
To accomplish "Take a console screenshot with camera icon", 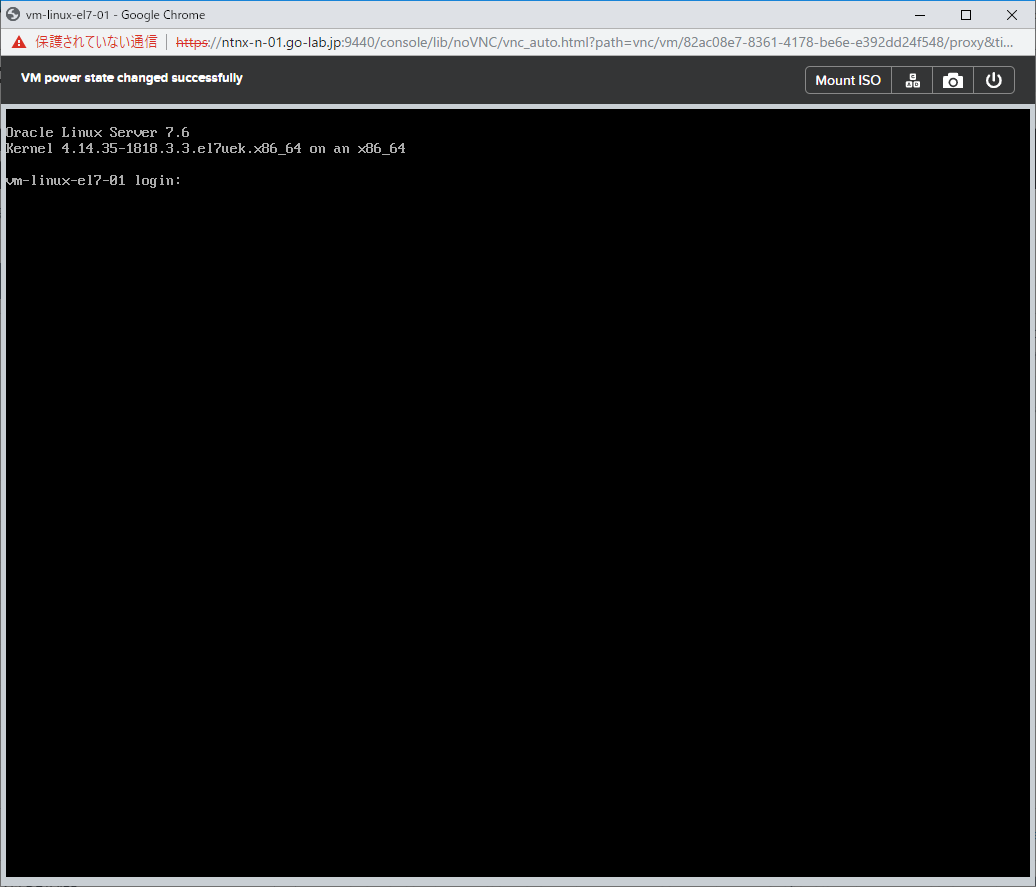I will (952, 80).
